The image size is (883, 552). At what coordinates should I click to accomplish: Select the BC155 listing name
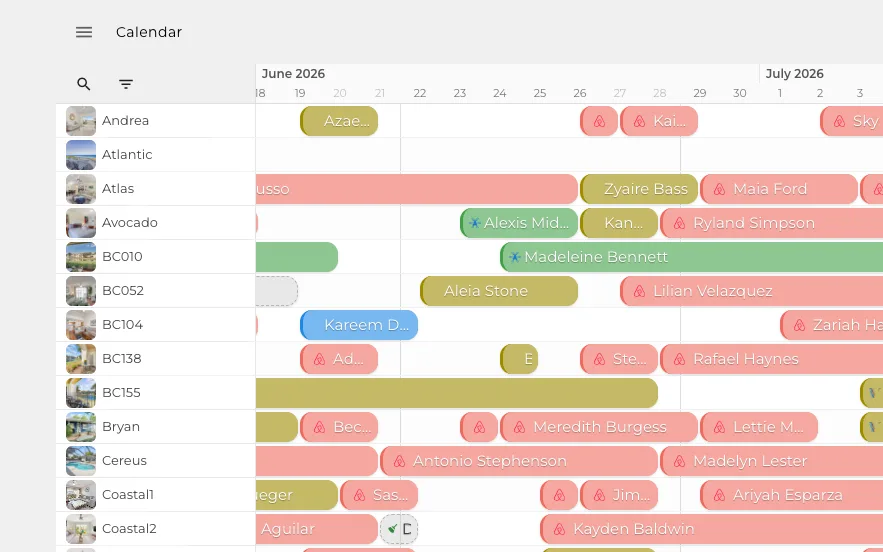pyautogui.click(x=121, y=393)
